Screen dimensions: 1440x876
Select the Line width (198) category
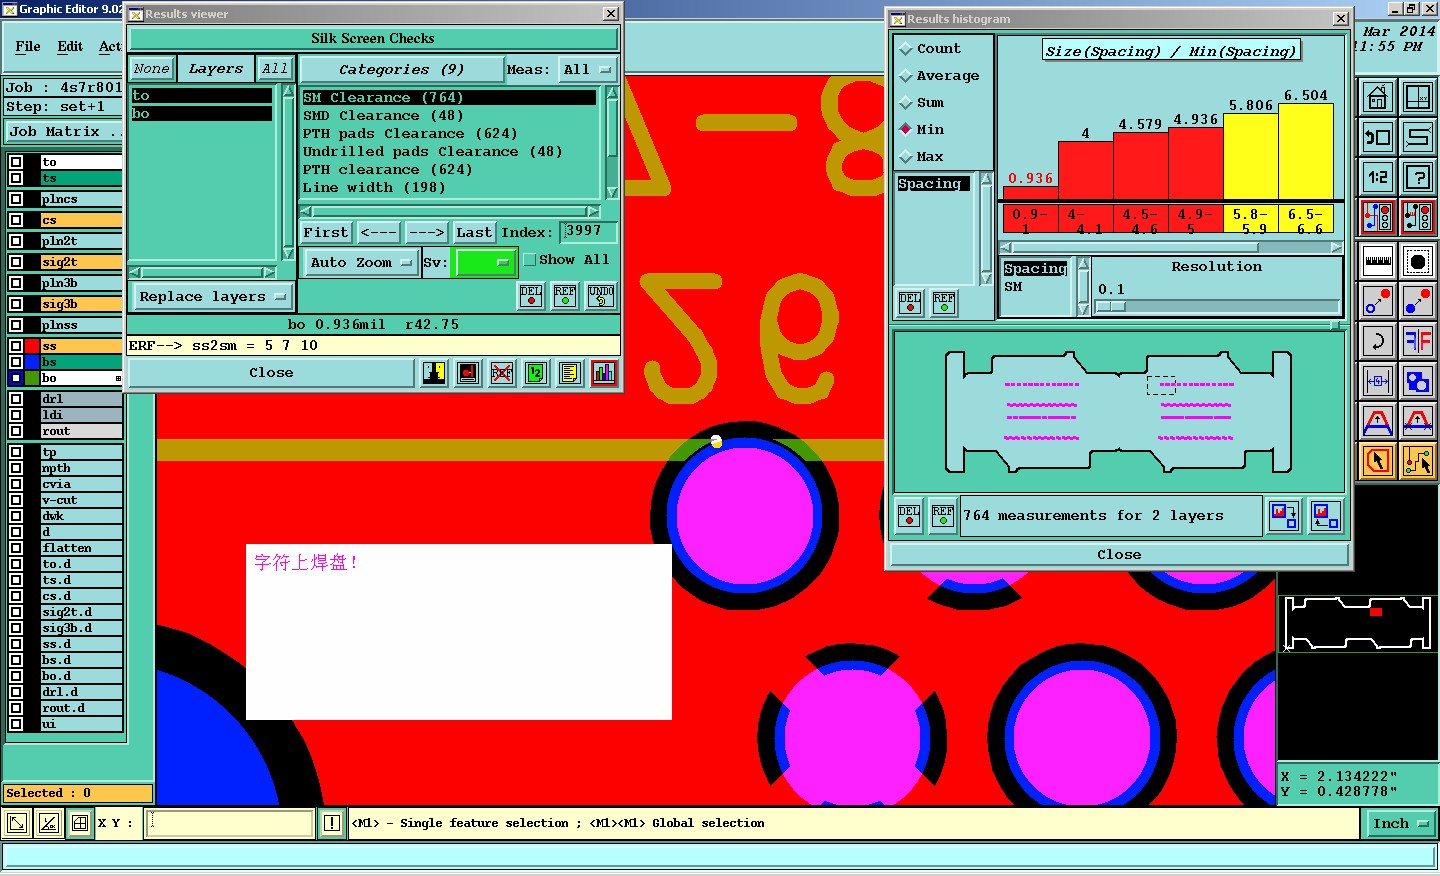point(374,188)
